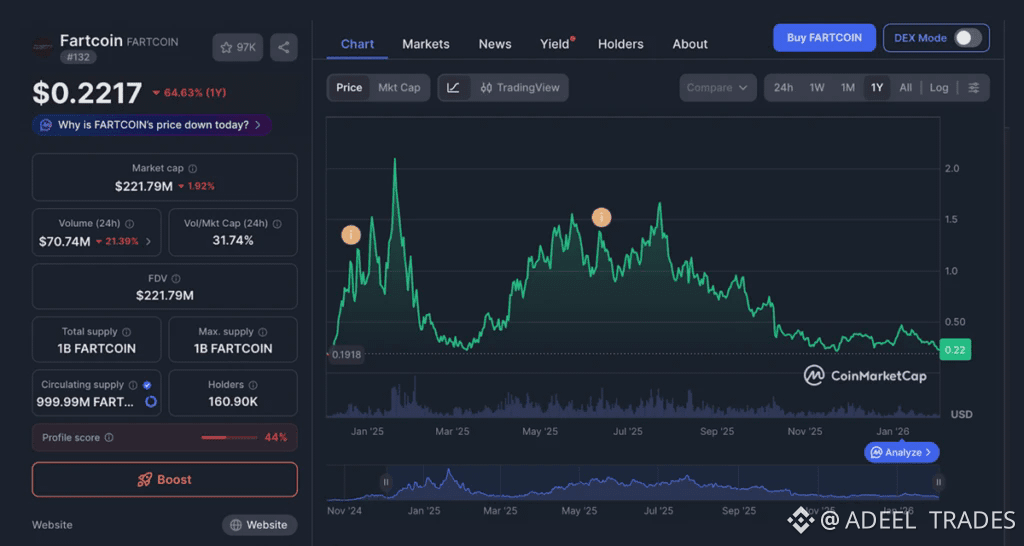Open the line chart type icon
The height and width of the screenshot is (546, 1024).
tap(453, 88)
